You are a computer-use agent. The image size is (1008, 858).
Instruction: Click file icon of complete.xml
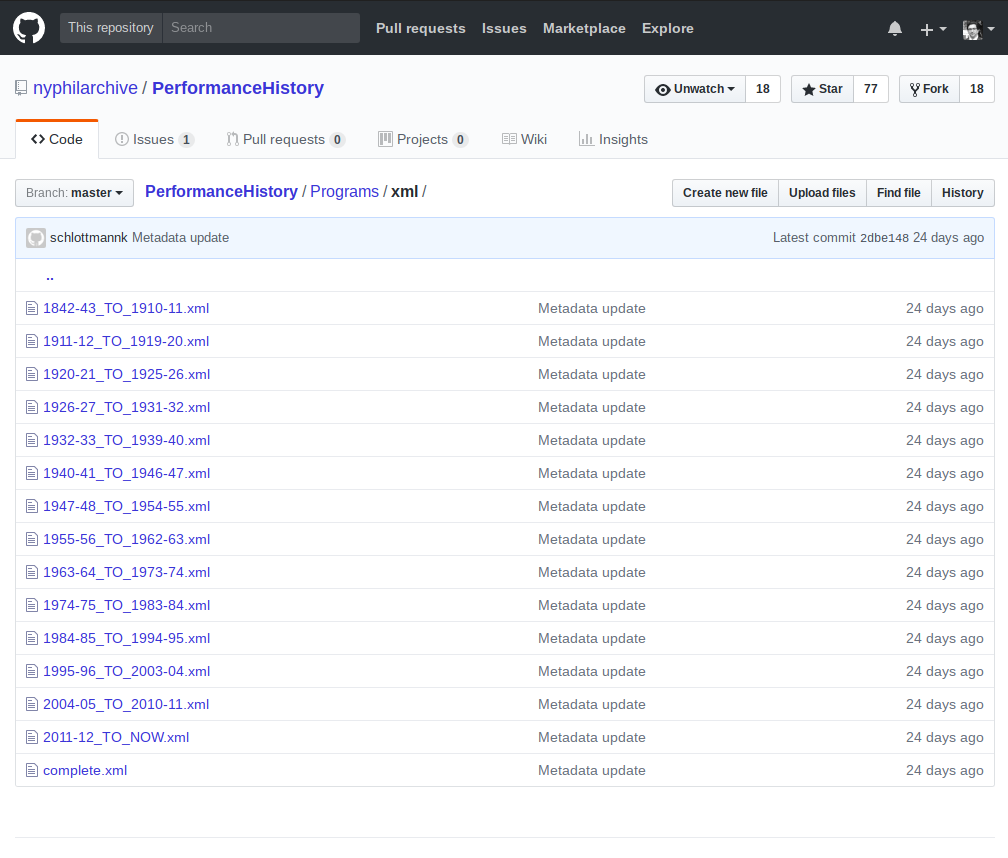pos(32,770)
